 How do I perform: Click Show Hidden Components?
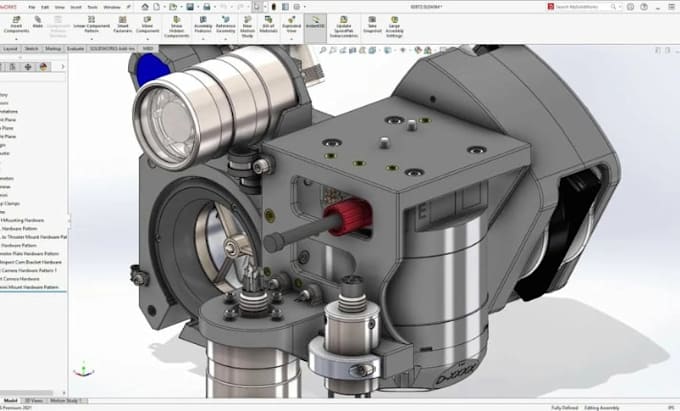(177, 27)
